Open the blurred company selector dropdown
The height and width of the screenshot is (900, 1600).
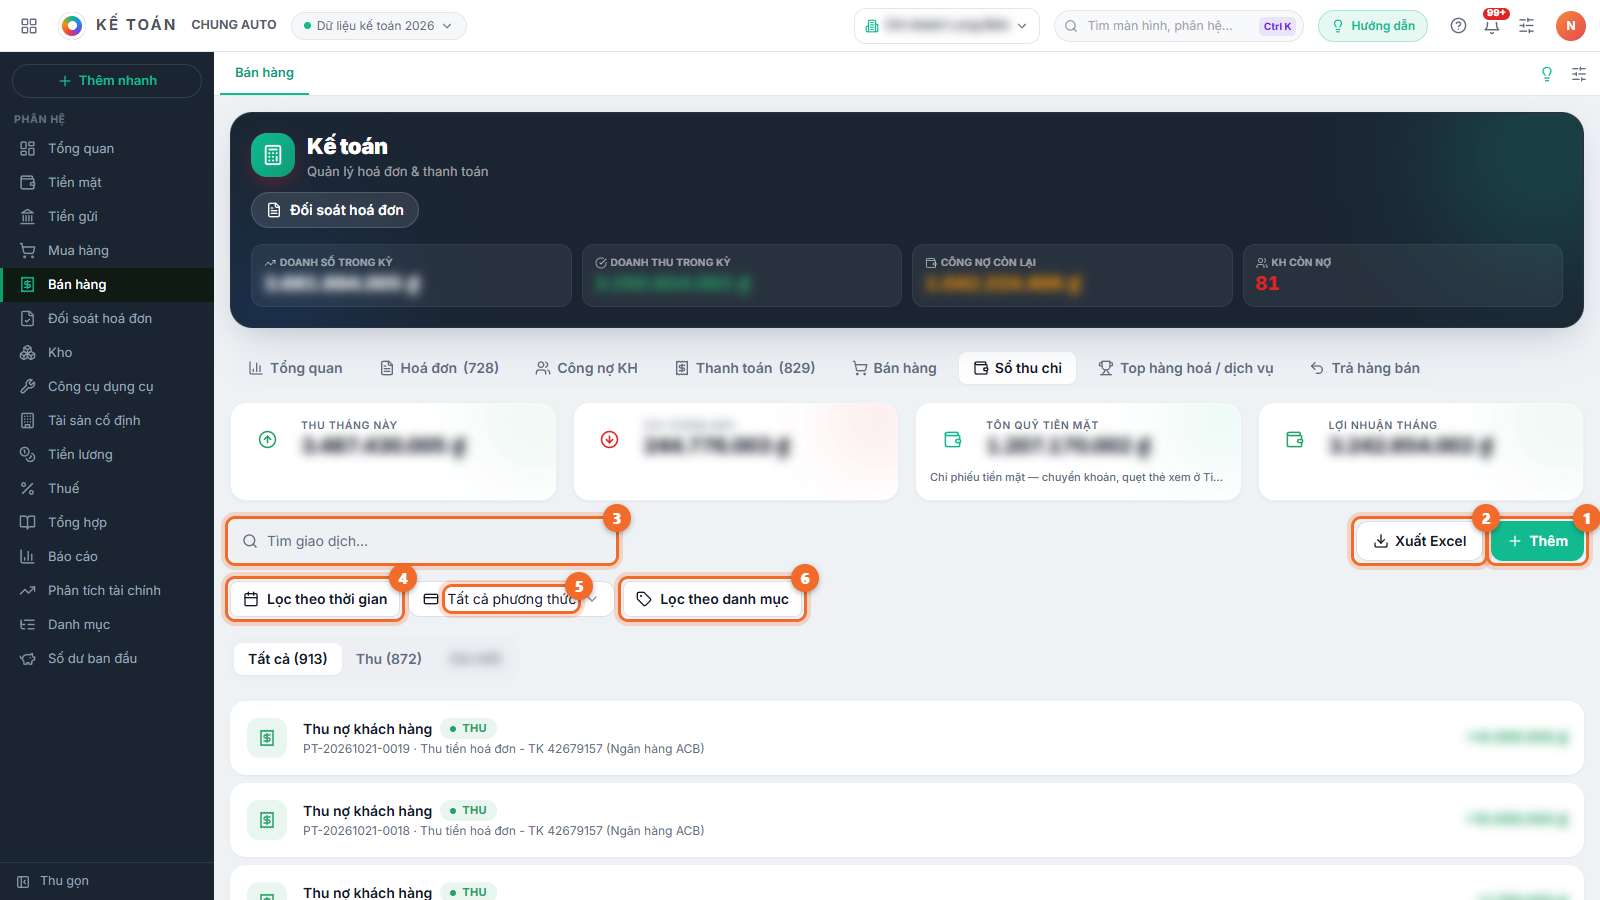tap(947, 26)
